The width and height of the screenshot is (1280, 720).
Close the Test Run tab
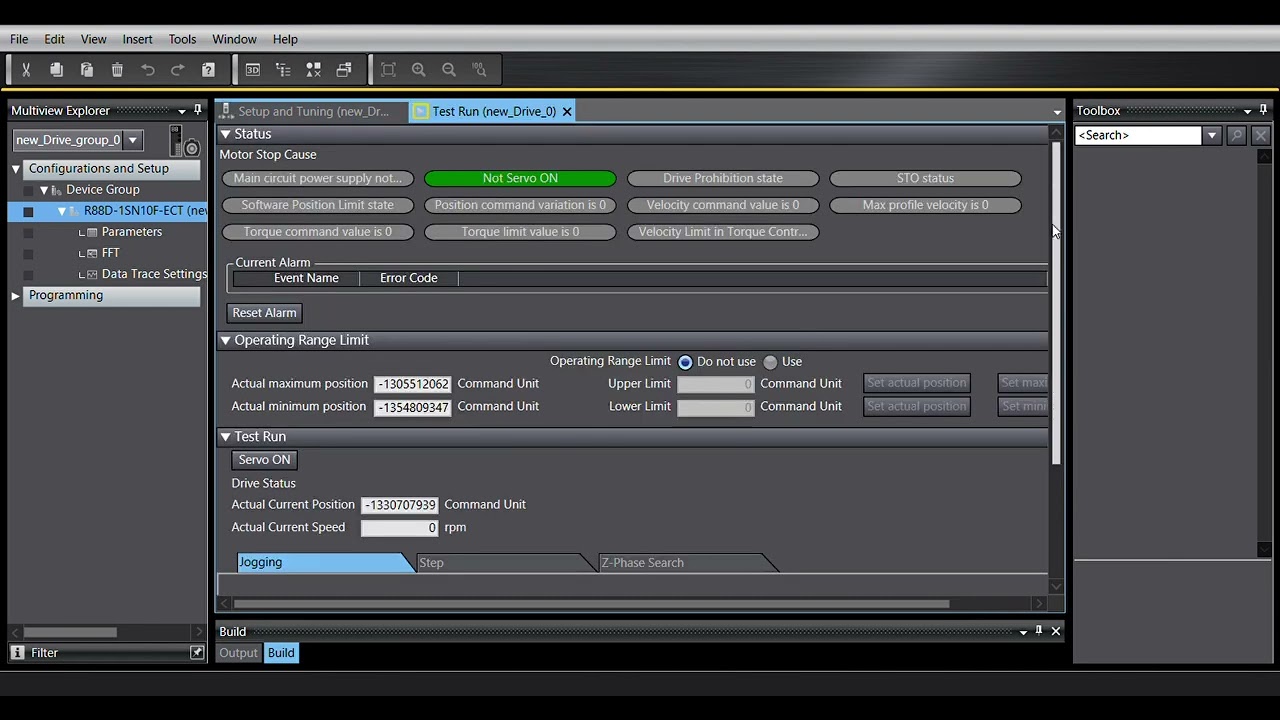tap(567, 111)
